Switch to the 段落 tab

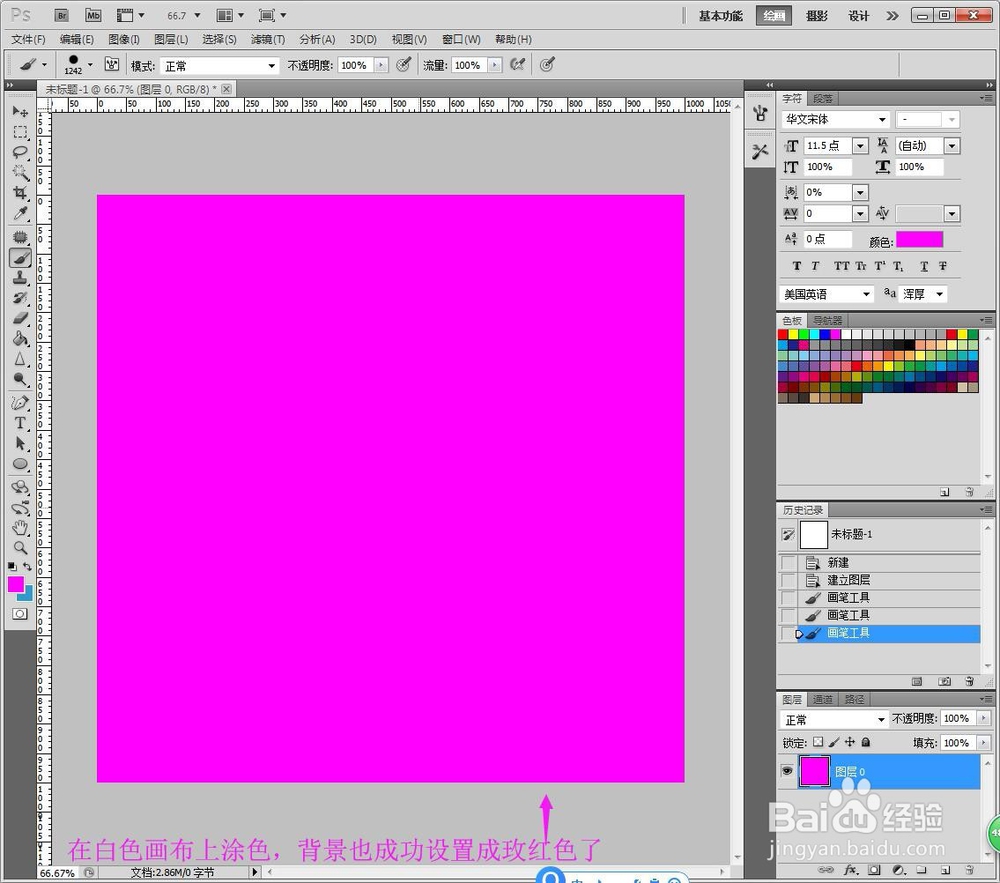(x=823, y=98)
